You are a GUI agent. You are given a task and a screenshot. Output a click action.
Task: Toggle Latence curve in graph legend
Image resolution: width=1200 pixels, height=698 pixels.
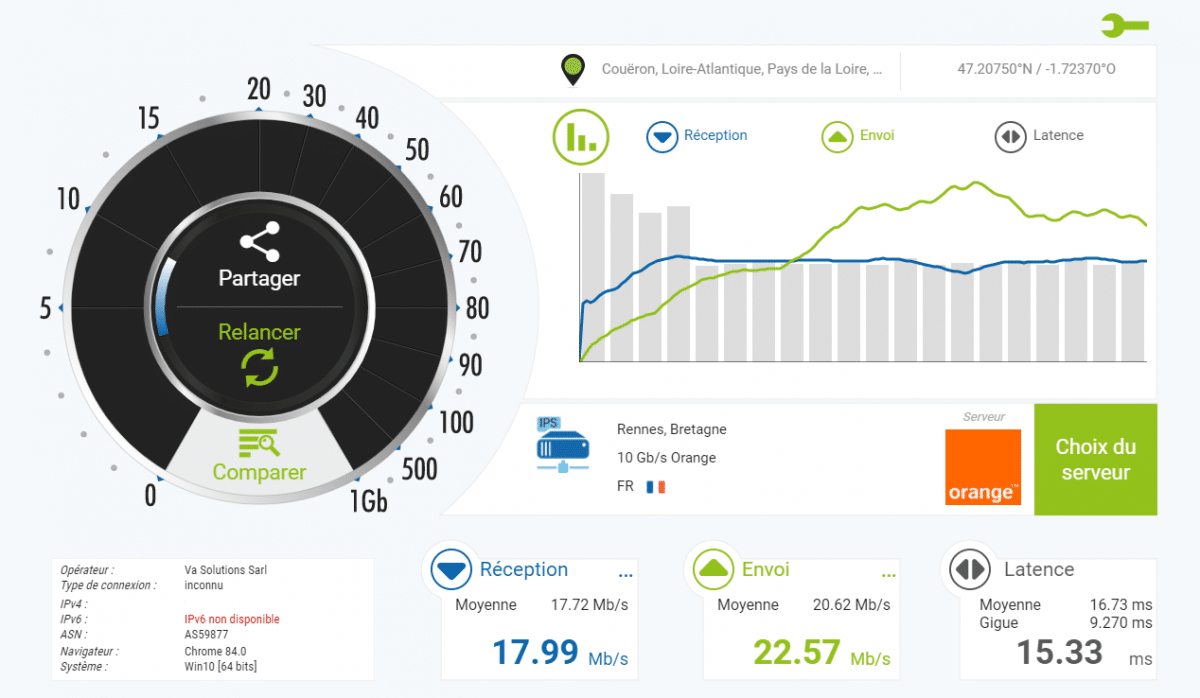tap(1040, 136)
